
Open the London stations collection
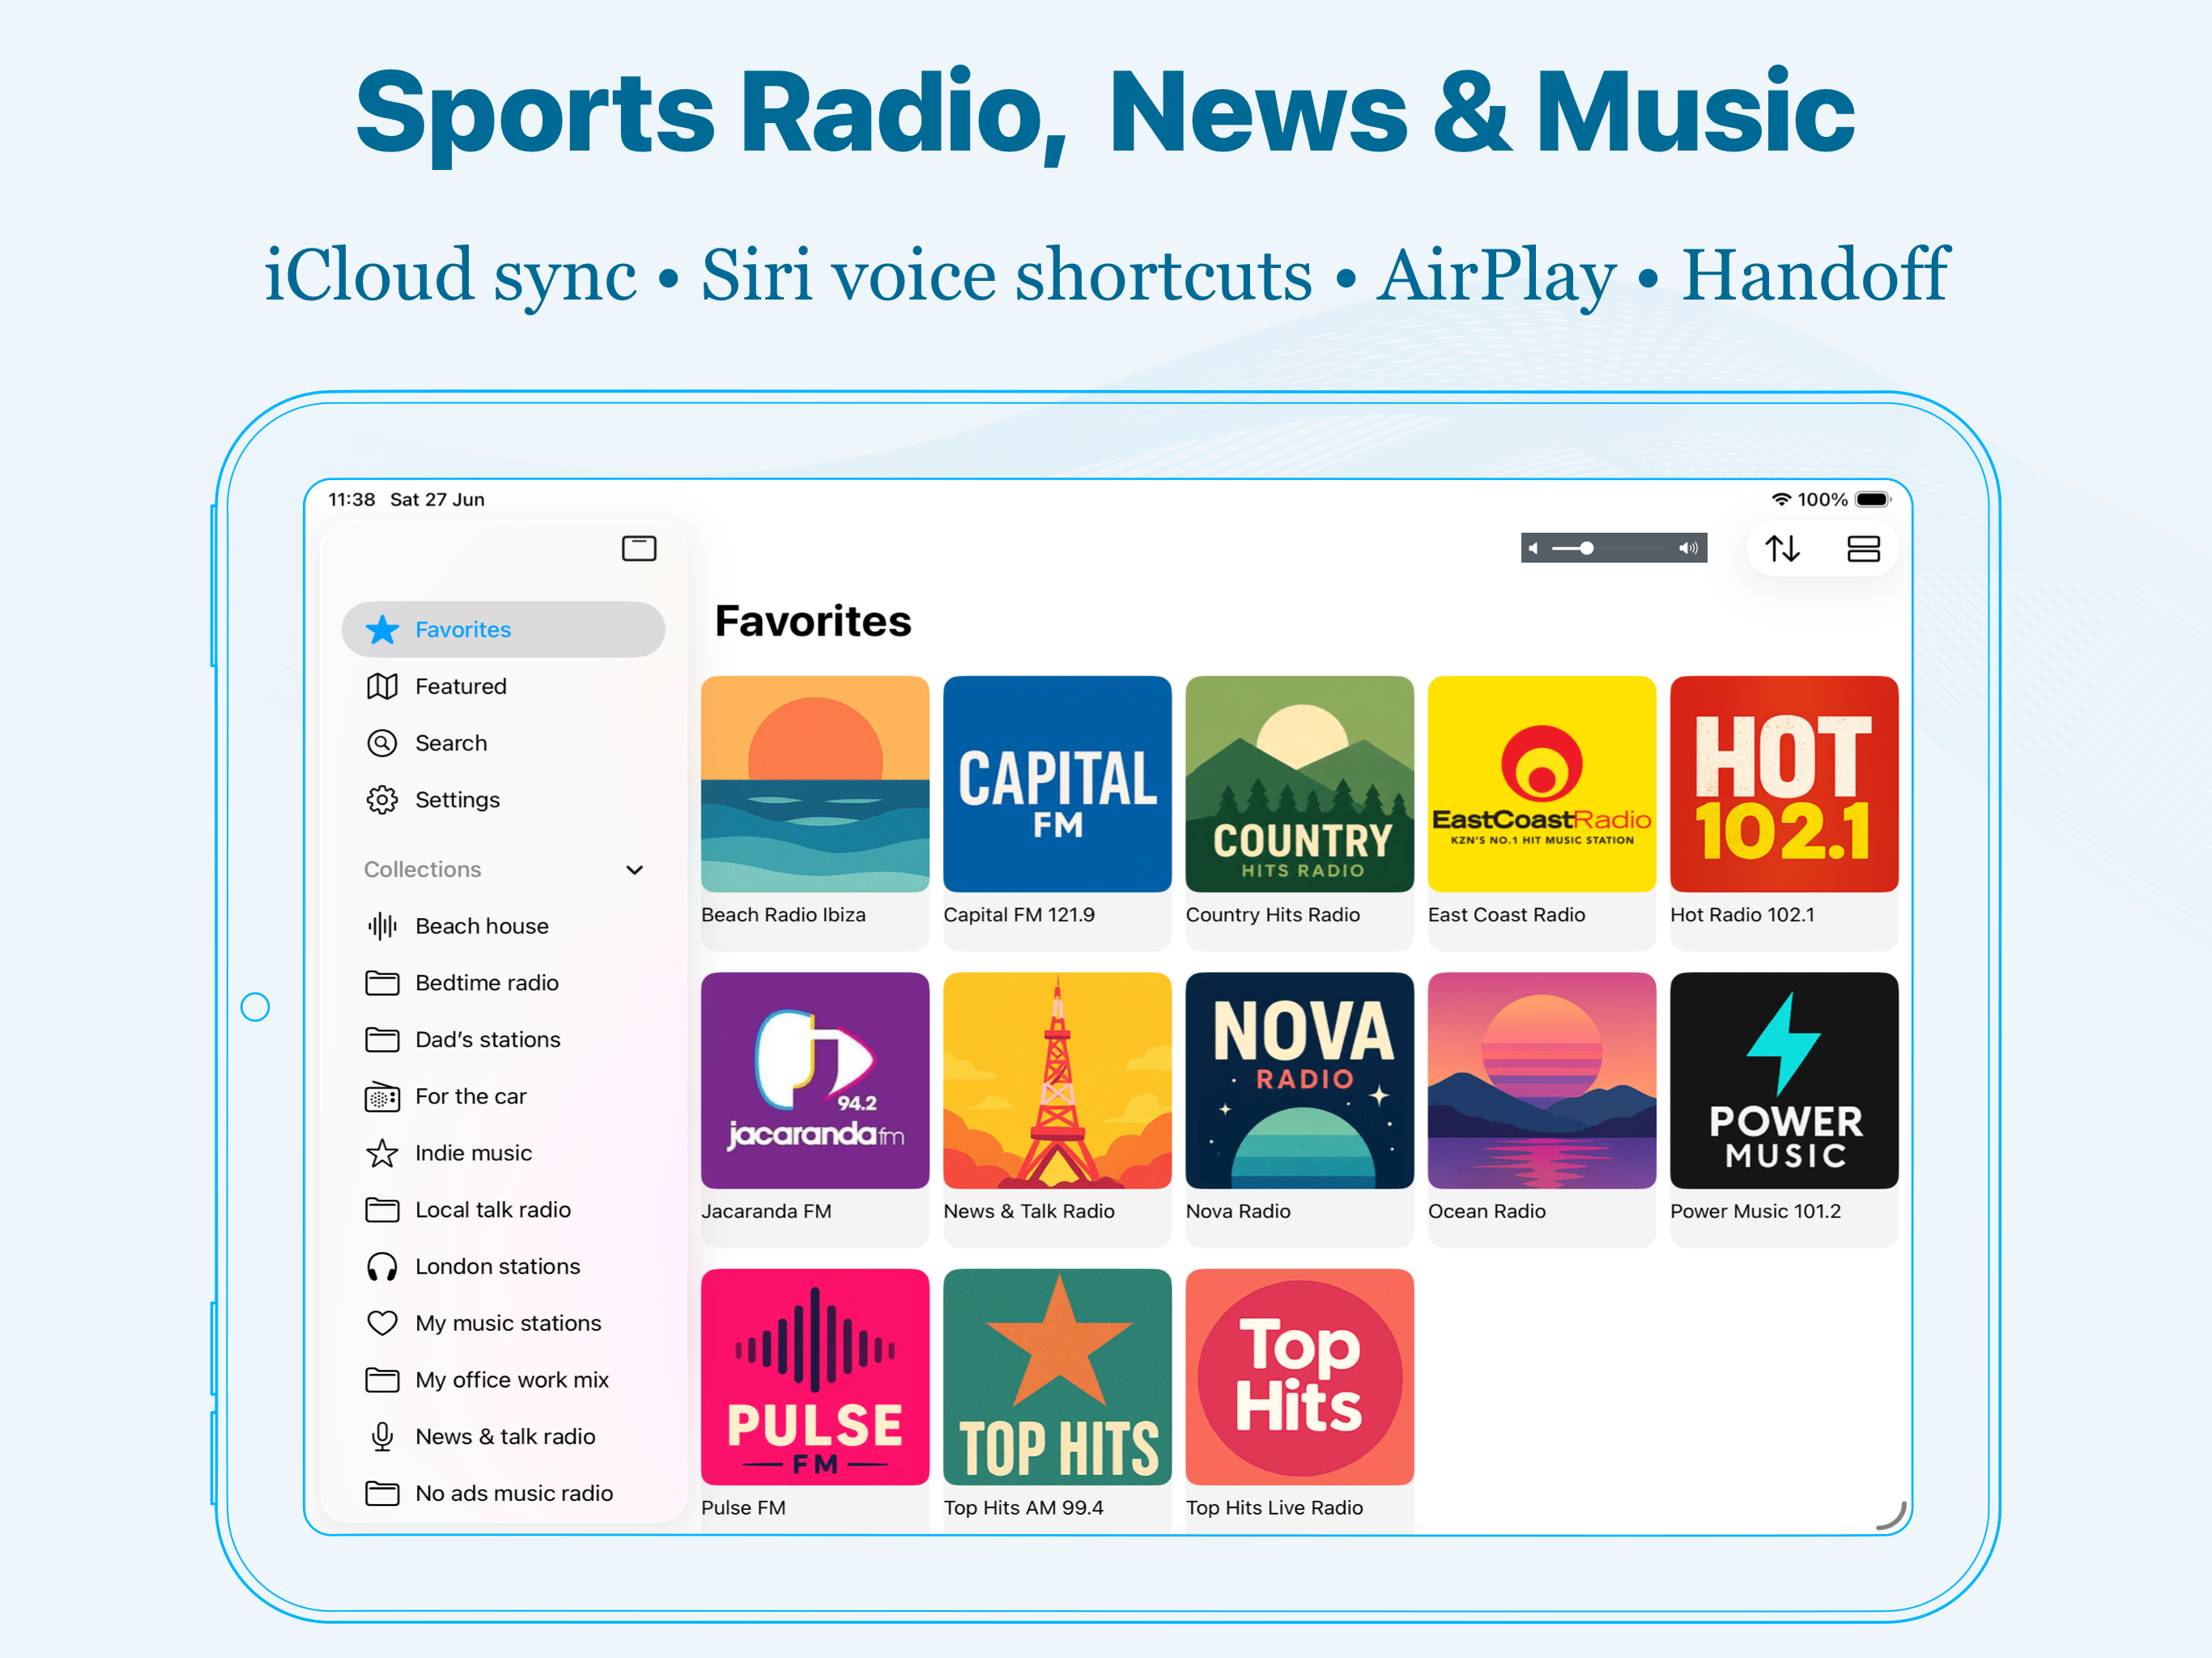503,1267
